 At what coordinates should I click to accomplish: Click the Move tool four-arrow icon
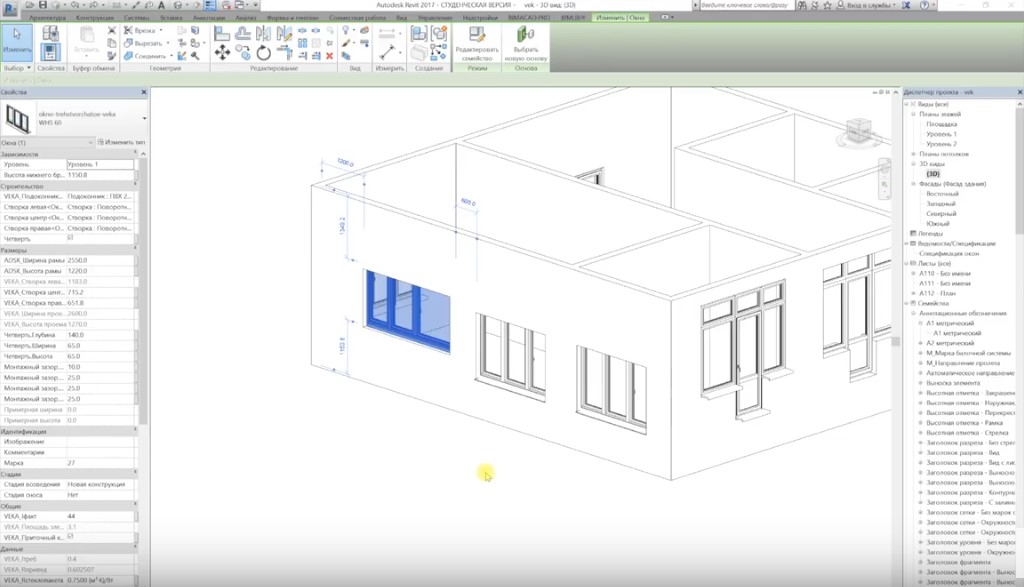pos(222,52)
